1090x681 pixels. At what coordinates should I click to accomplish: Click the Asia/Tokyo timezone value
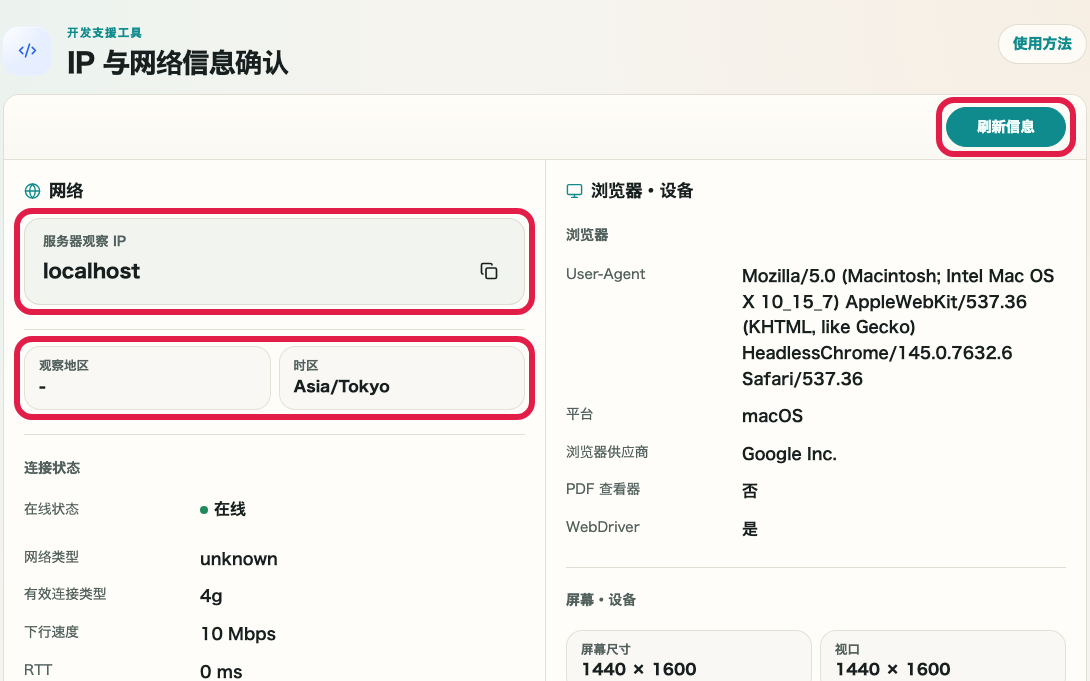click(x=341, y=386)
